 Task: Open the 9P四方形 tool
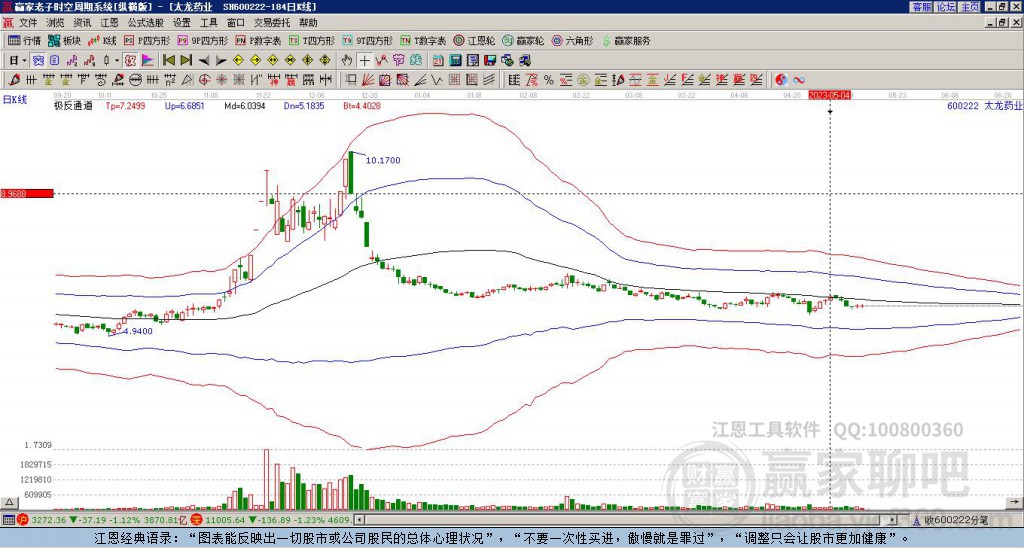coord(202,40)
